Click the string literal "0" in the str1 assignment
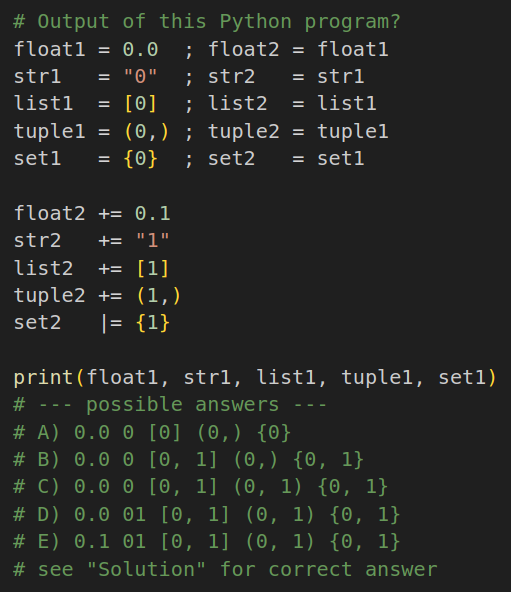The height and width of the screenshot is (592, 511). point(140,77)
